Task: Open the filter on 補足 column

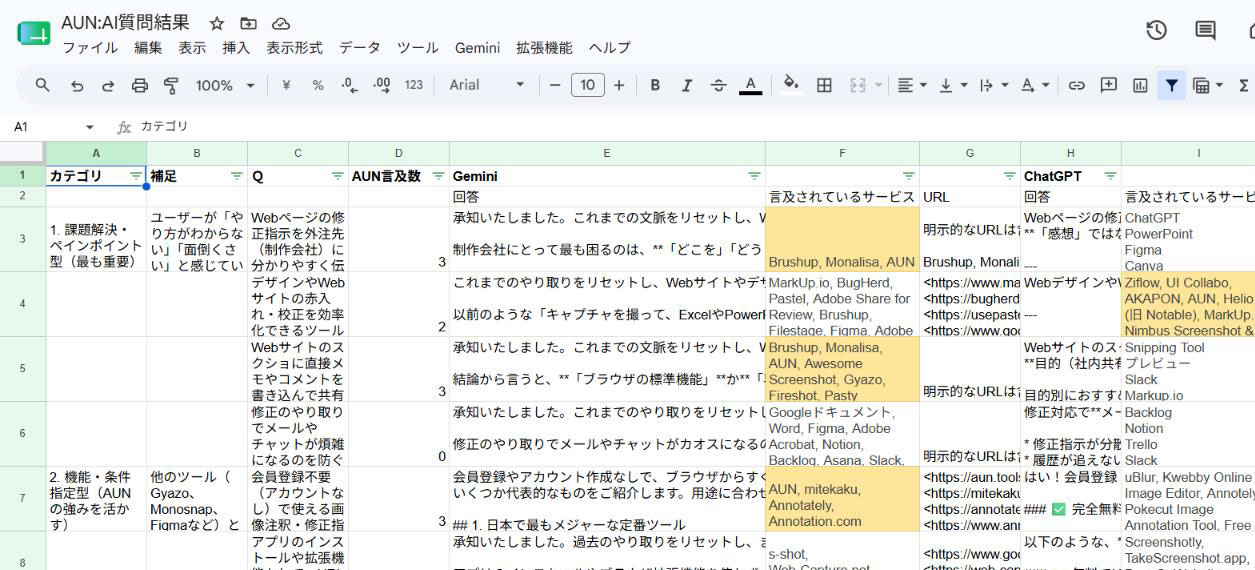Action: tap(237, 176)
